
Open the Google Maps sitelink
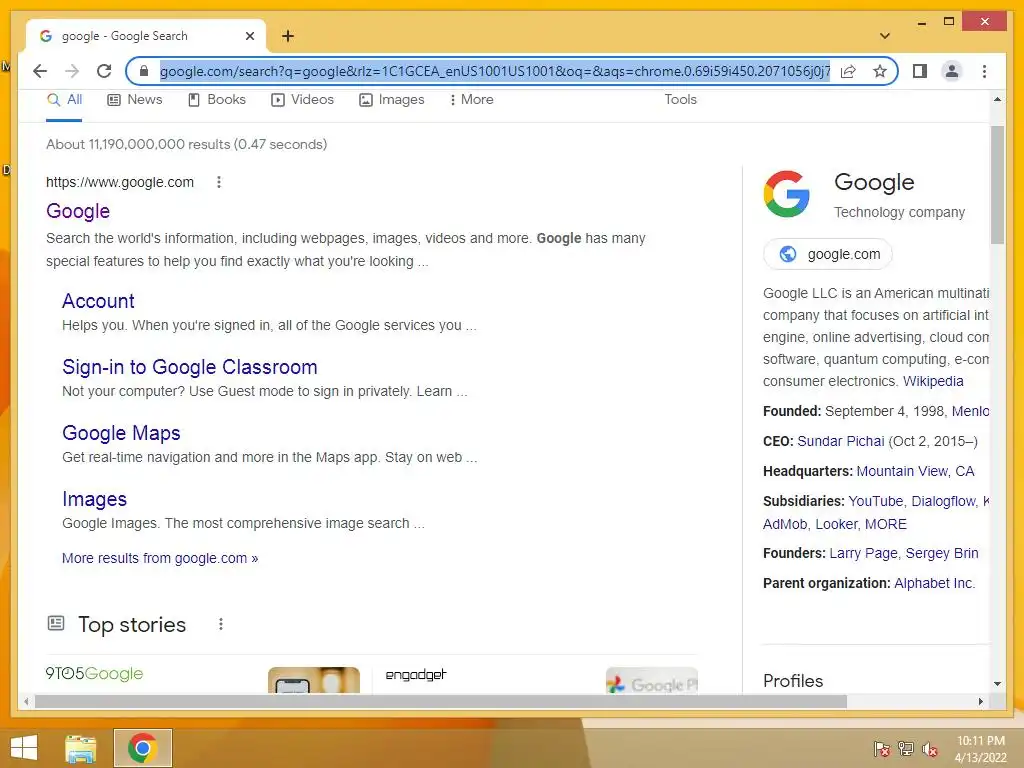click(x=121, y=433)
